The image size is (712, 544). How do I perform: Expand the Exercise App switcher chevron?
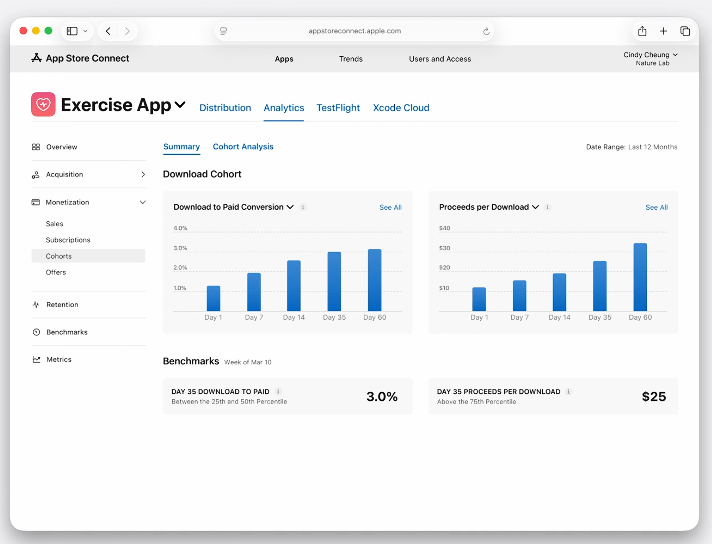click(x=180, y=105)
